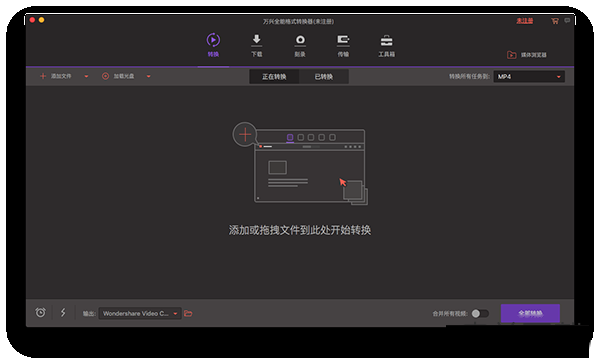Image resolution: width=600 pixels, height=364 pixels.
Task: Click the shopping cart icon
Action: (x=554, y=21)
